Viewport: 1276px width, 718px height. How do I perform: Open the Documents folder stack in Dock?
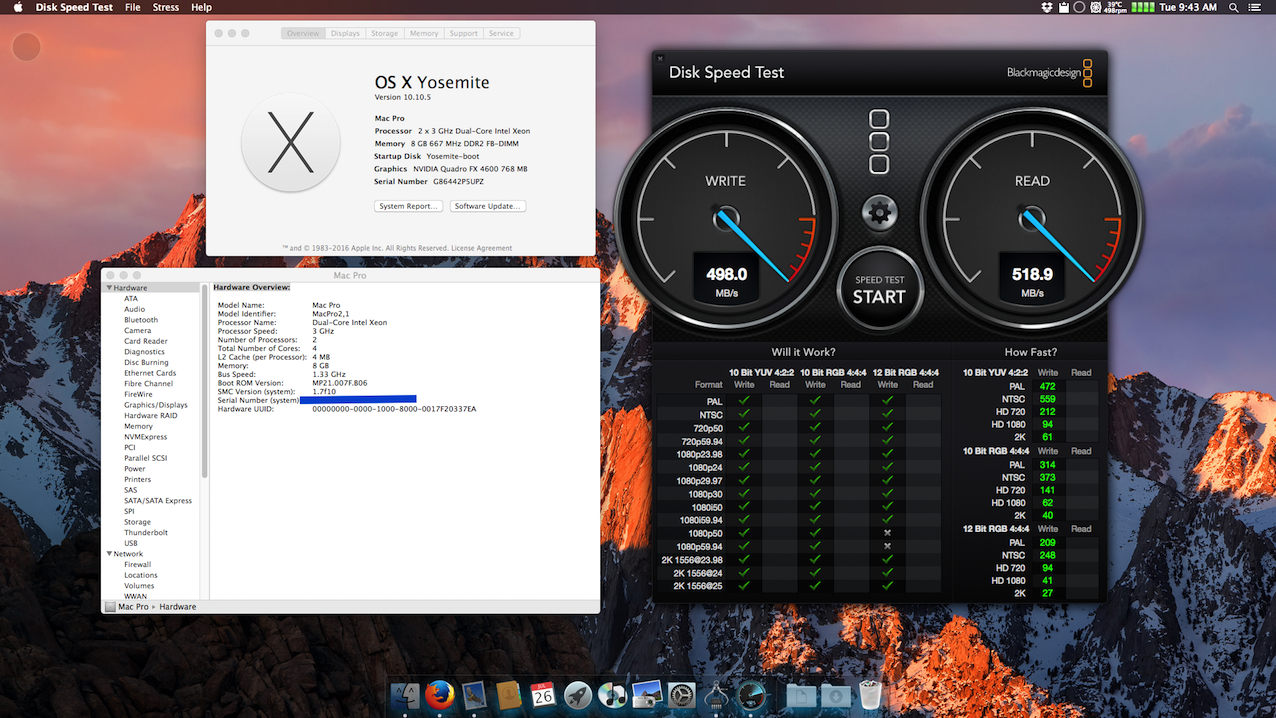pyautogui.click(x=800, y=694)
